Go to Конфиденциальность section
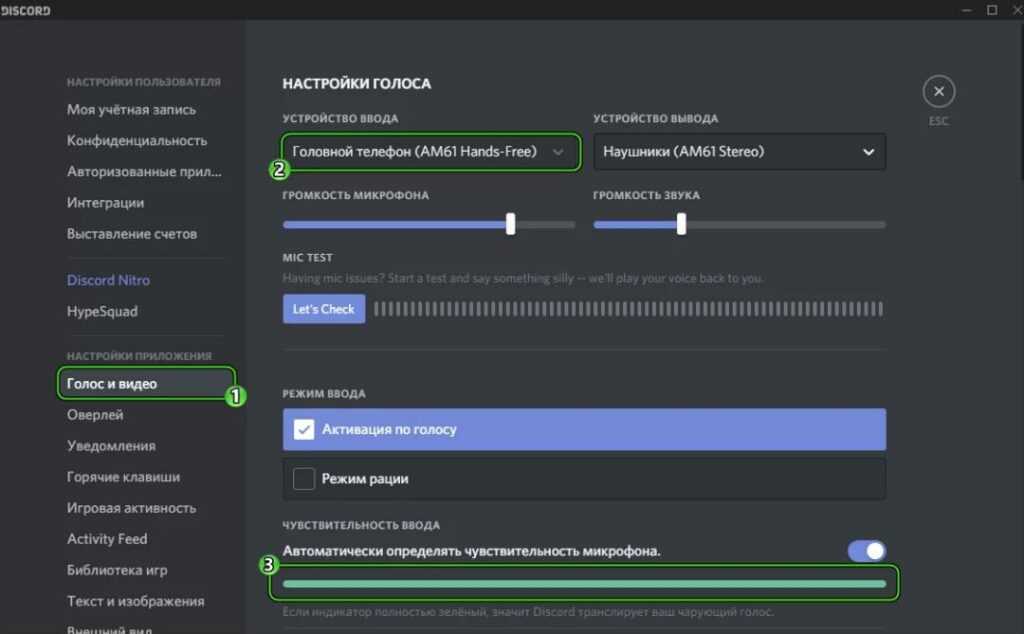 point(137,141)
